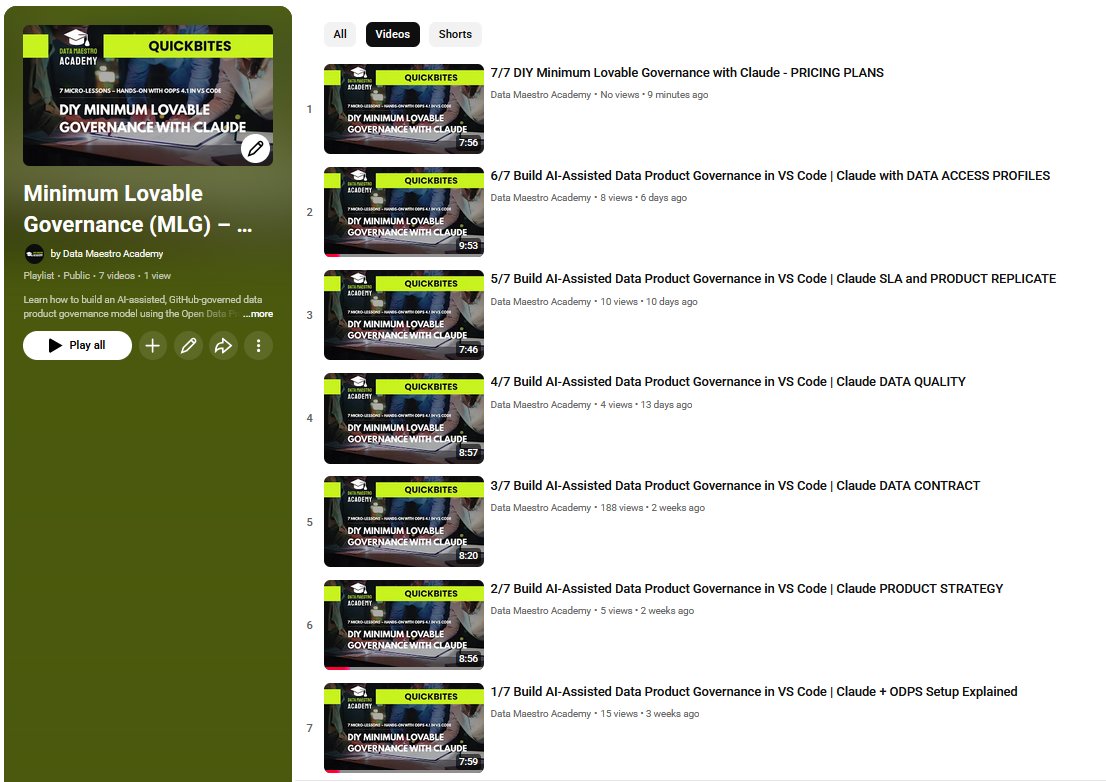Open by Data Maestro Academy channel link in sidebar

coord(107,254)
